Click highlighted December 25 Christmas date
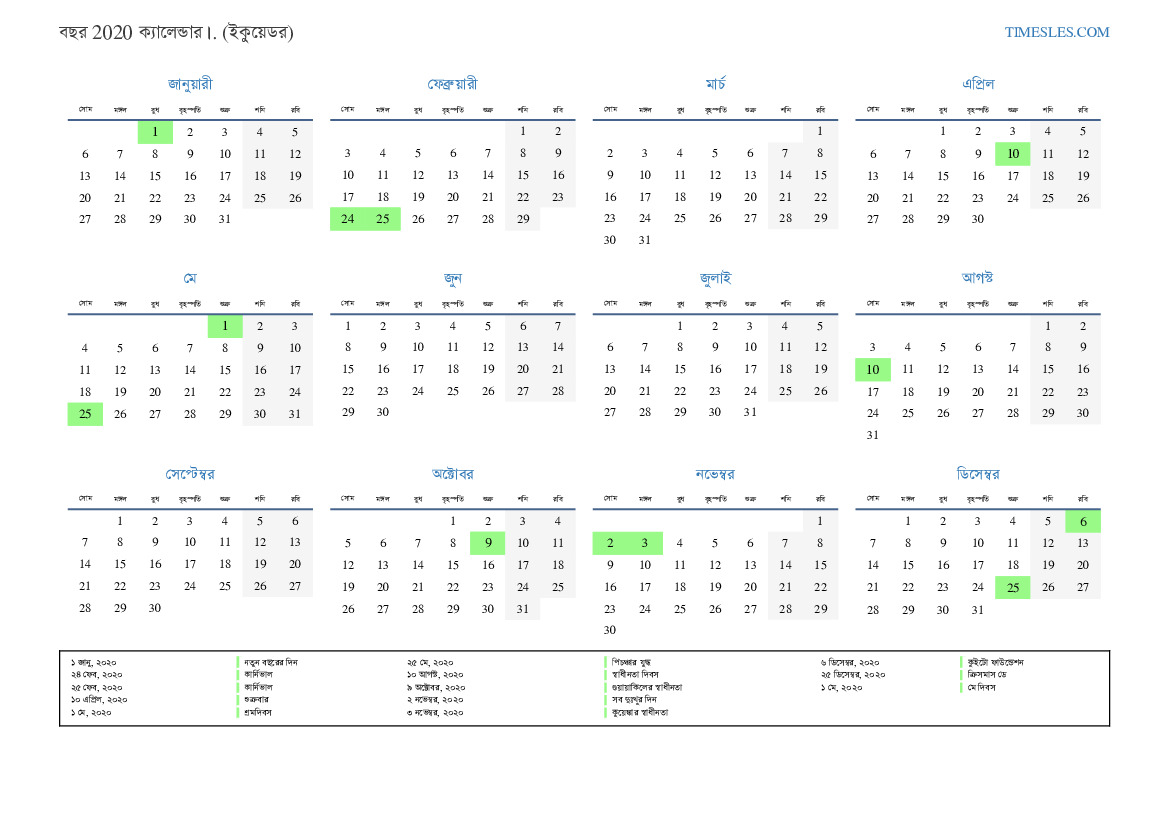1169x827 pixels. click(1012, 588)
